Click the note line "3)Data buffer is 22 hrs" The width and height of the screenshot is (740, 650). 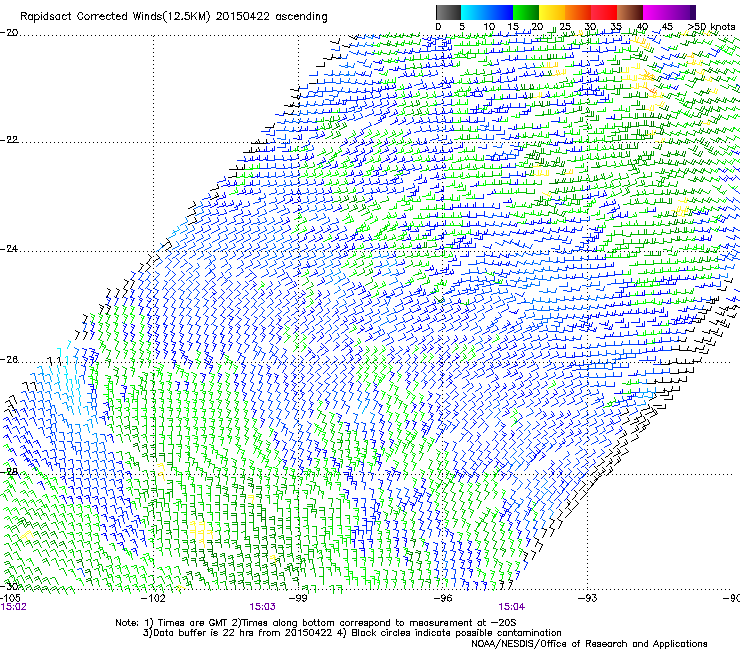click(352, 633)
